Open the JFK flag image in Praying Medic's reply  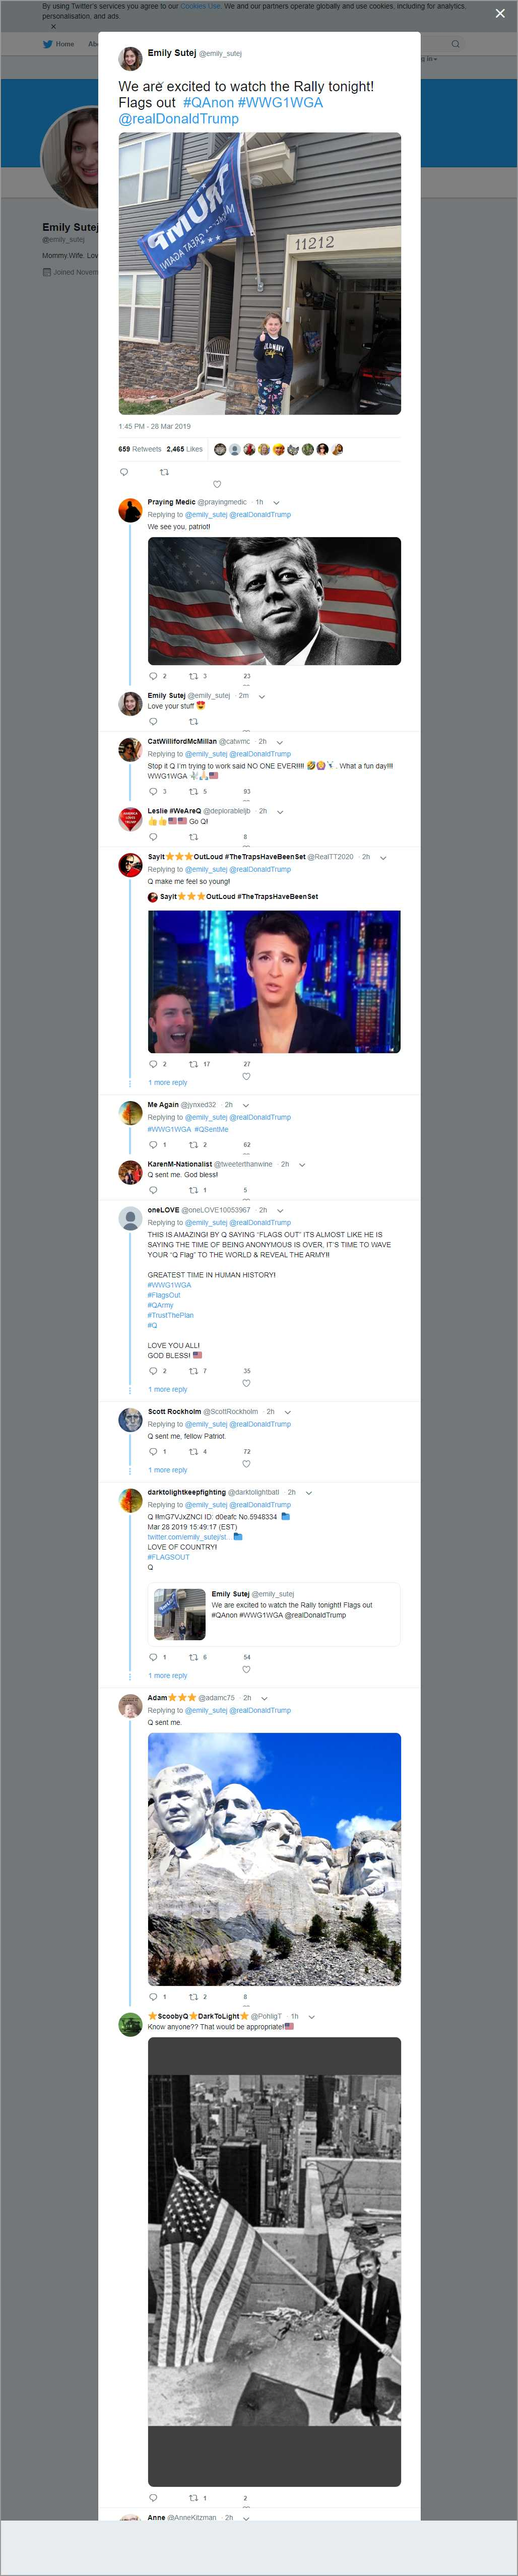click(274, 601)
